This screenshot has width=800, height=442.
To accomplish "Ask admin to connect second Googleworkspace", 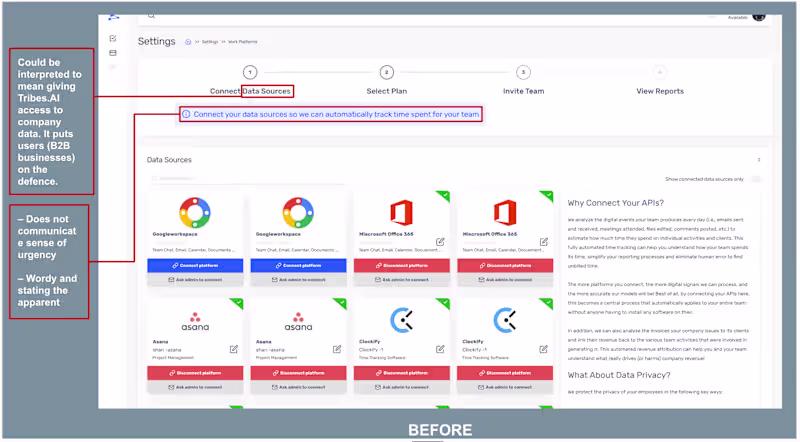I will coord(298,280).
